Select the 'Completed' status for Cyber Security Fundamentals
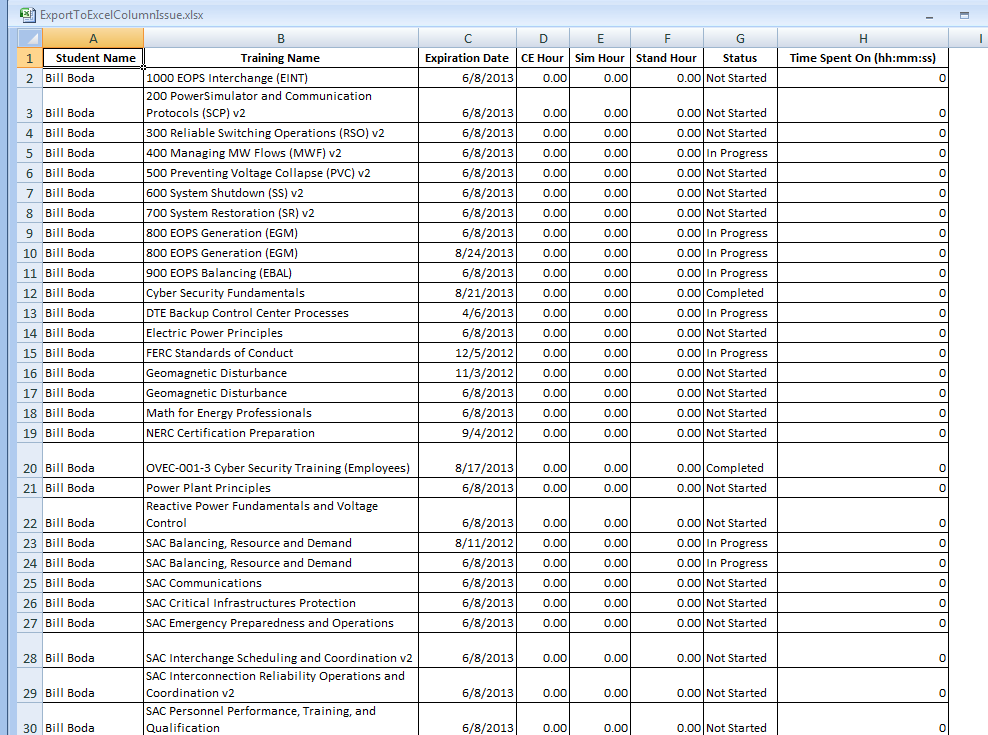Image resolution: width=988 pixels, height=735 pixels. pyautogui.click(x=740, y=293)
